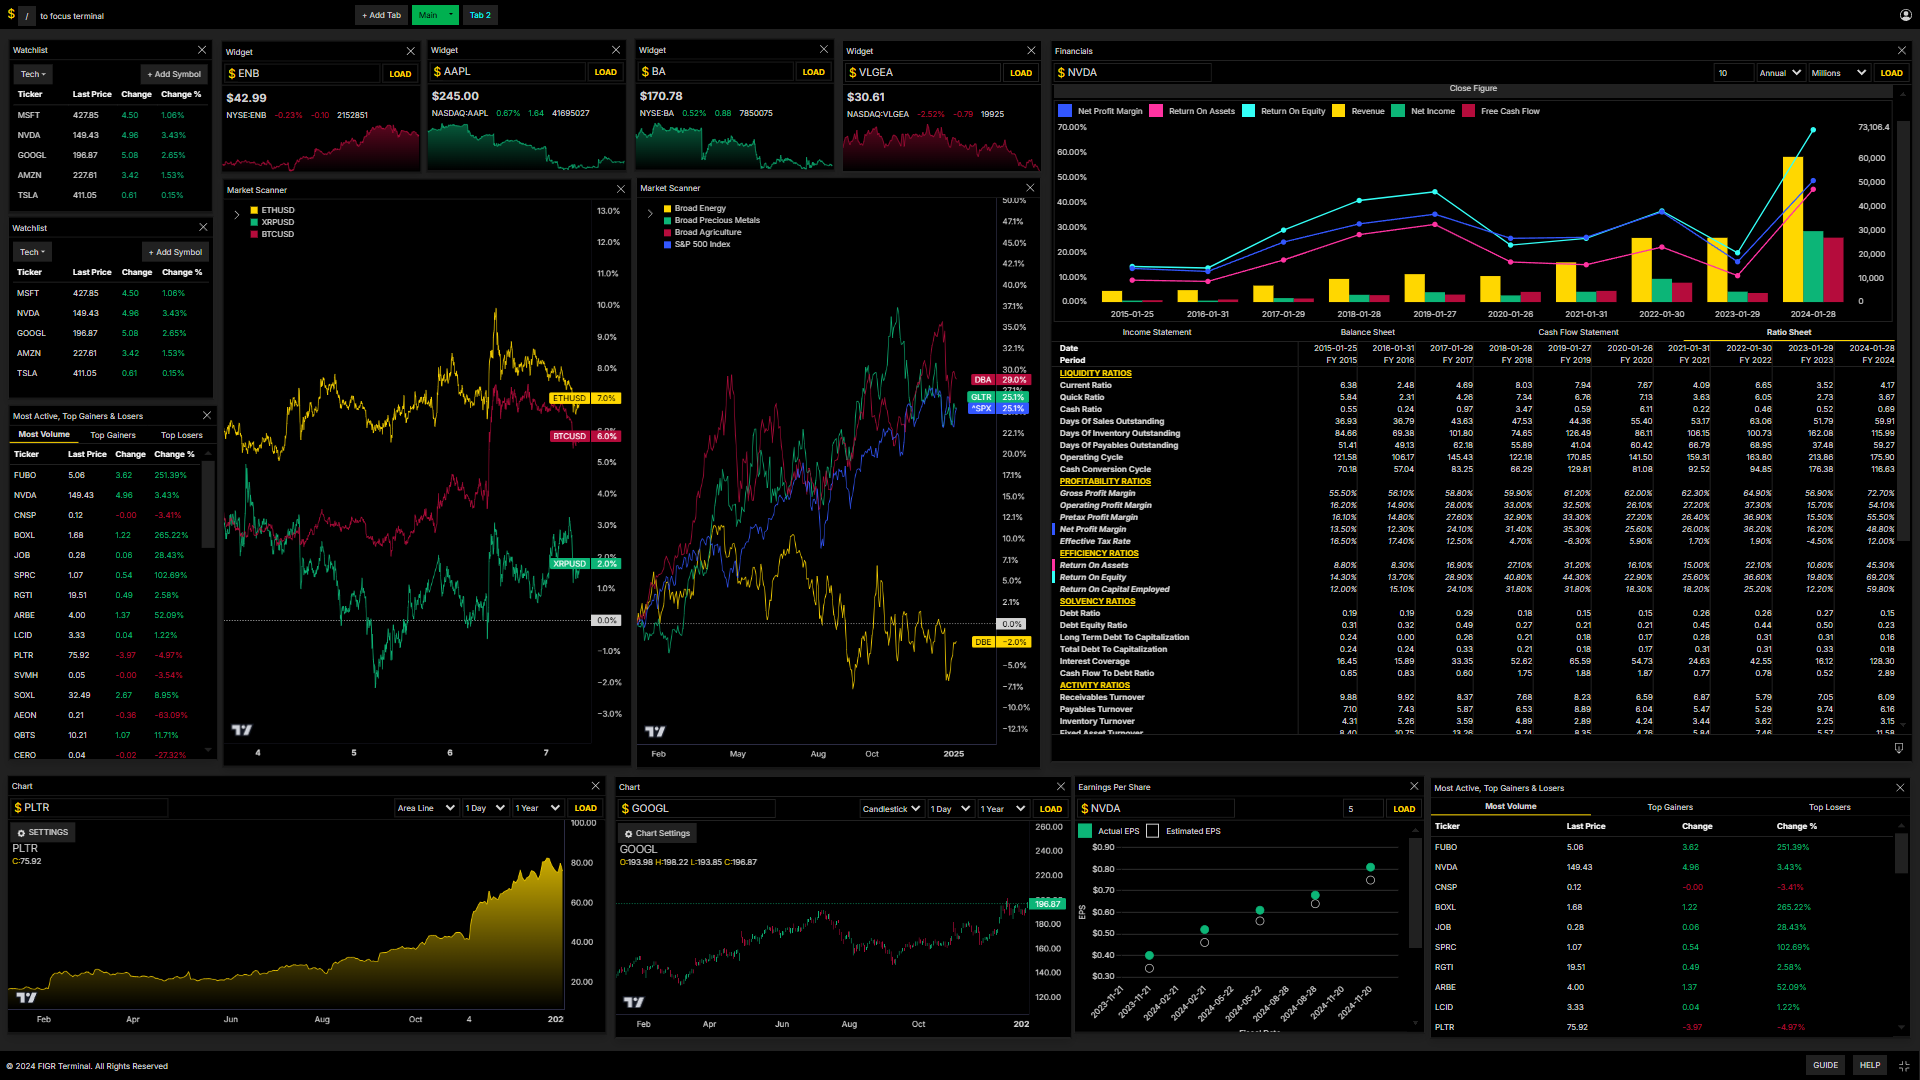Open GOOGL chart 1 Year range dropdown

(1003, 809)
